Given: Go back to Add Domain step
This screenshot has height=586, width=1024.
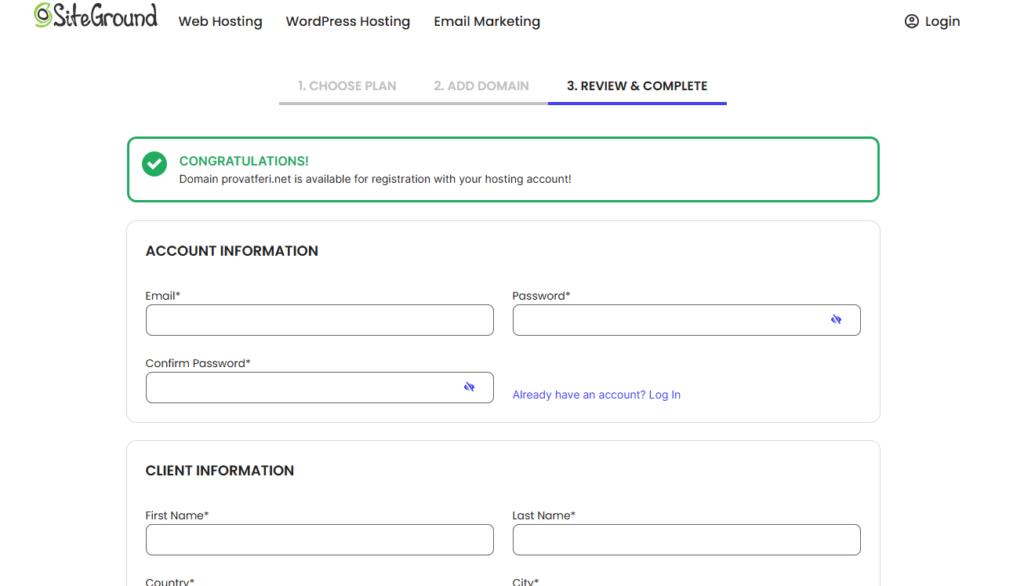Looking at the screenshot, I should [x=481, y=86].
